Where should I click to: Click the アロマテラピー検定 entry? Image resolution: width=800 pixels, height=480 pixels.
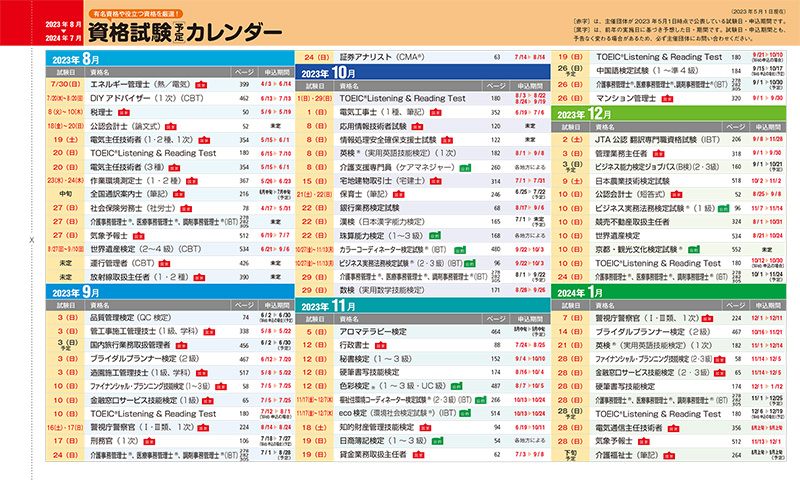373,332
